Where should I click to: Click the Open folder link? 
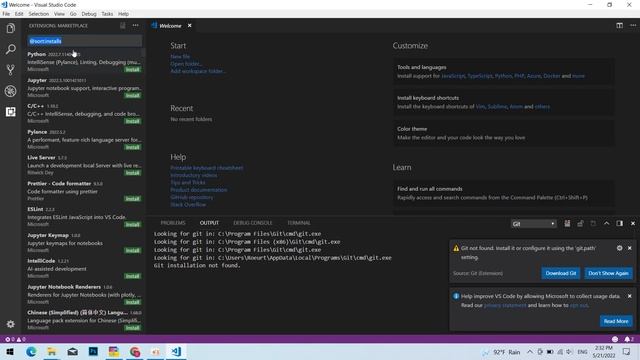pyautogui.click(x=186, y=64)
